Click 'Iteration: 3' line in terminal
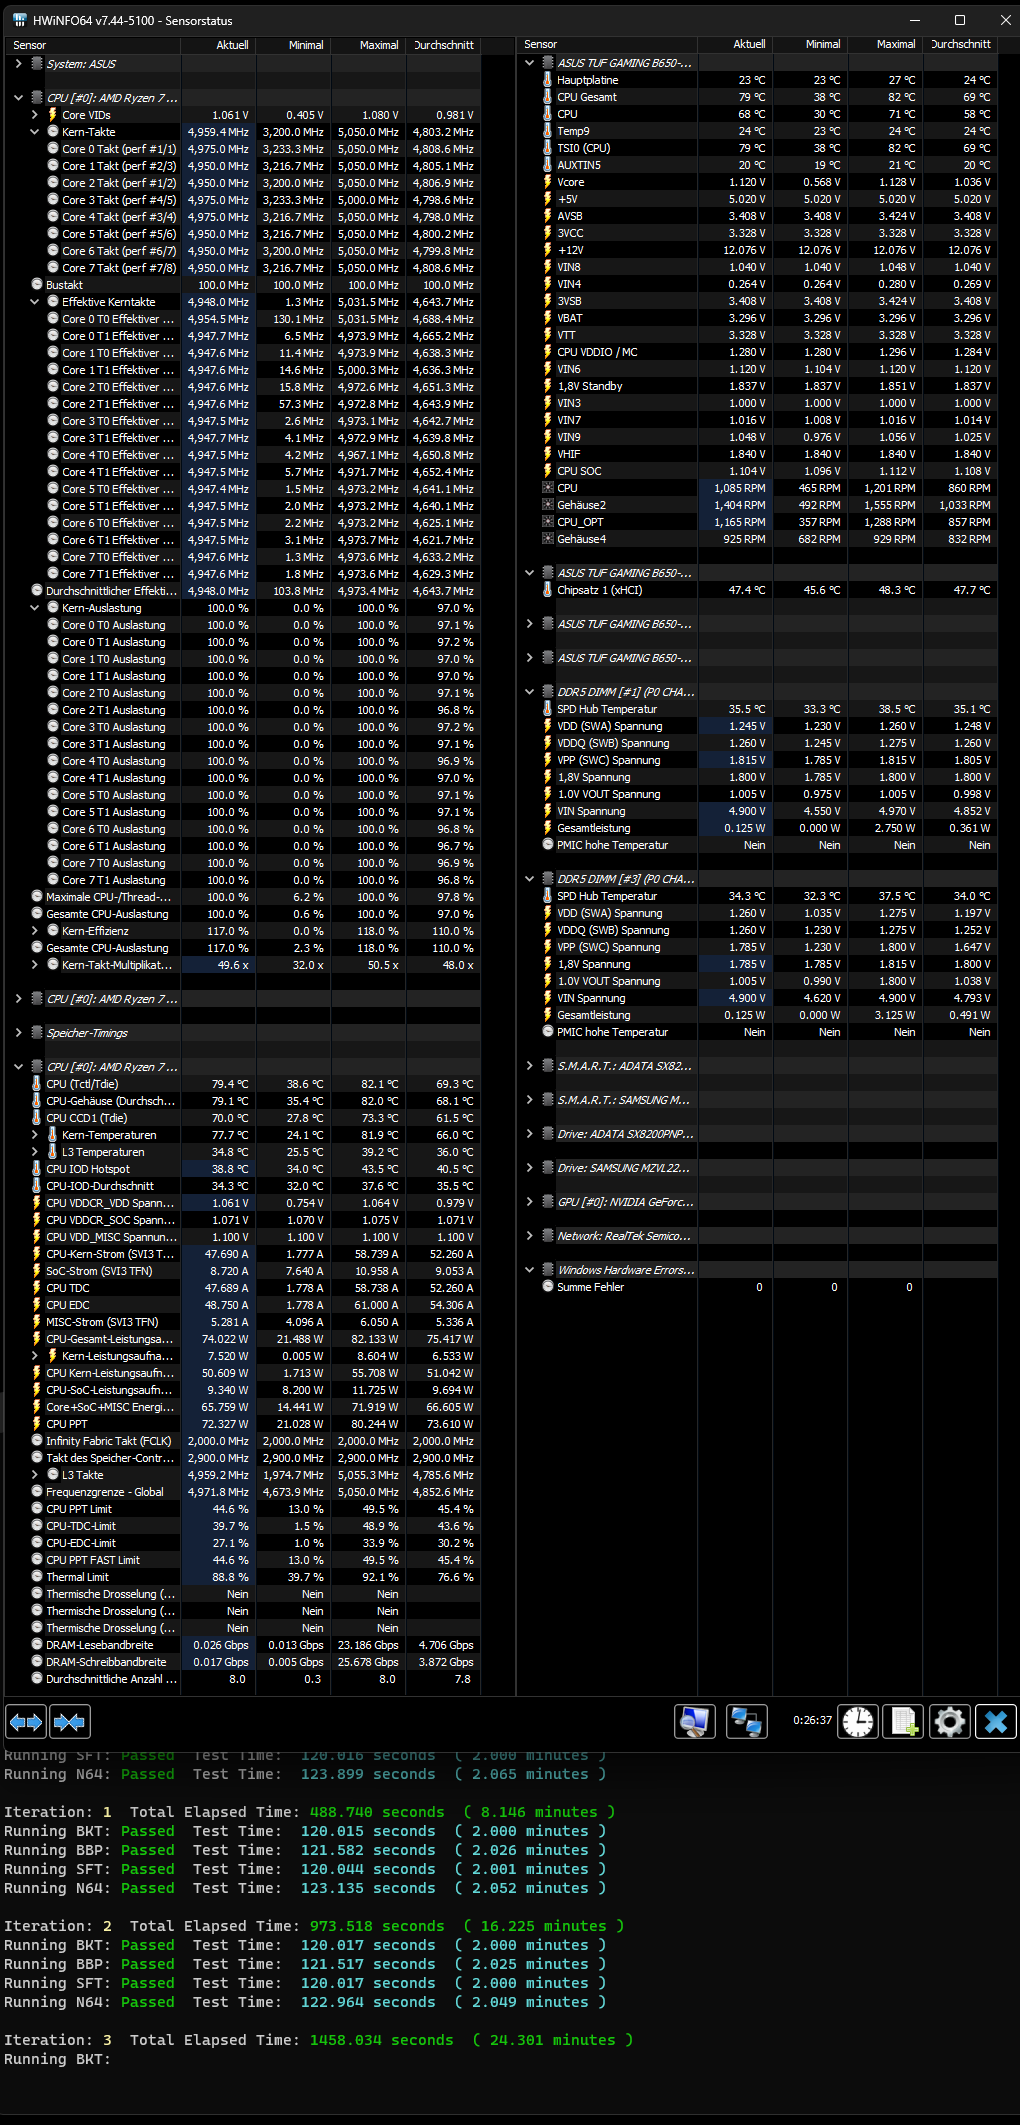Viewport: 1020px width, 2125px height. point(318,2040)
